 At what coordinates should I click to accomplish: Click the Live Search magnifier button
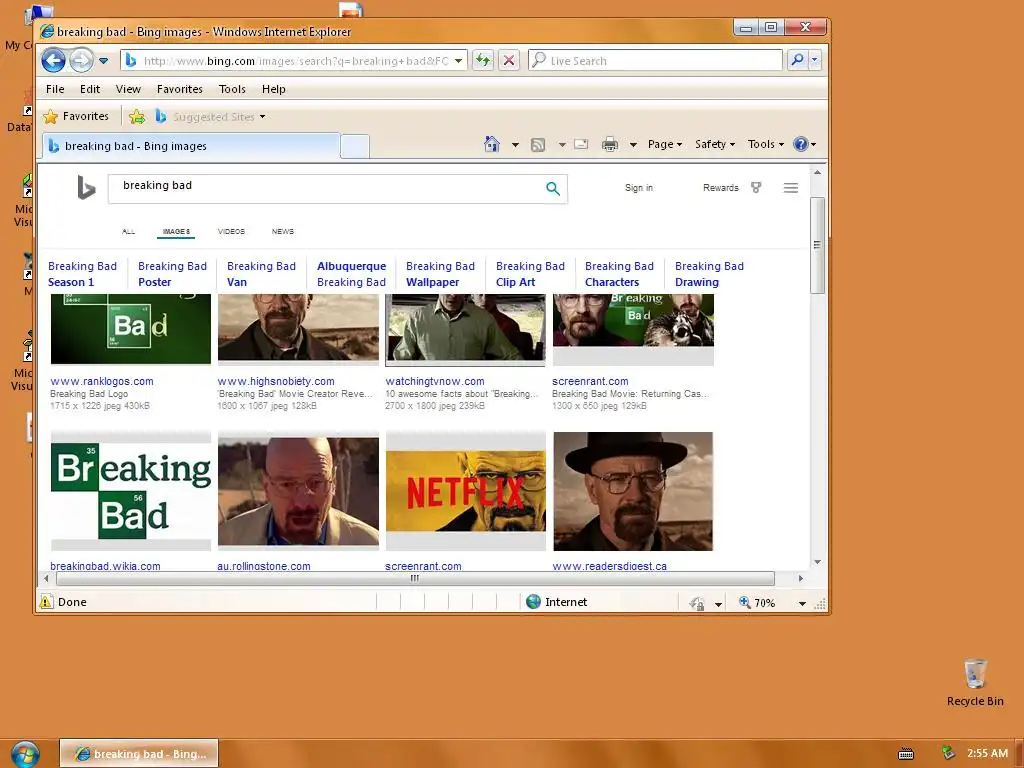(797, 60)
